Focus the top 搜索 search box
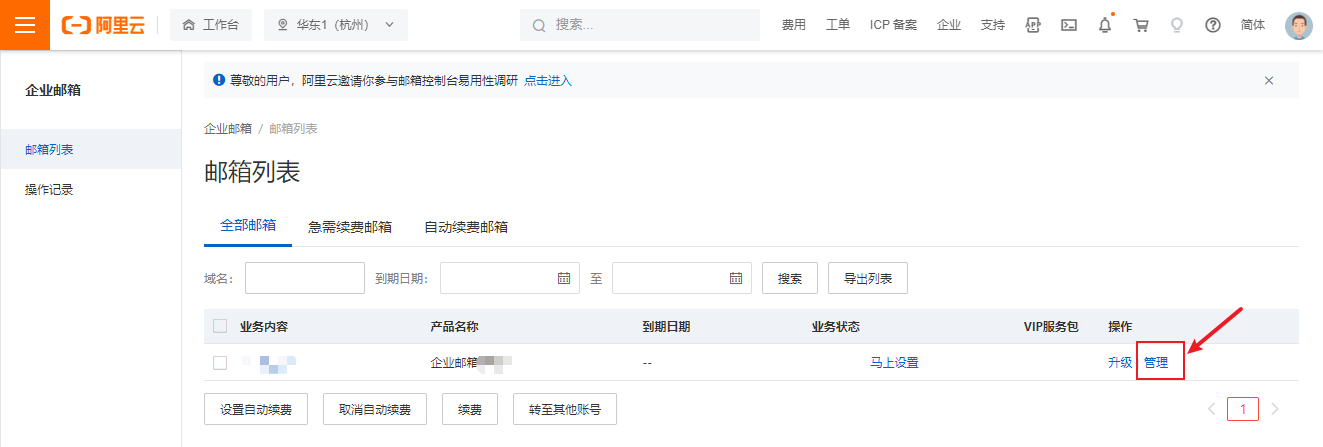 point(640,25)
